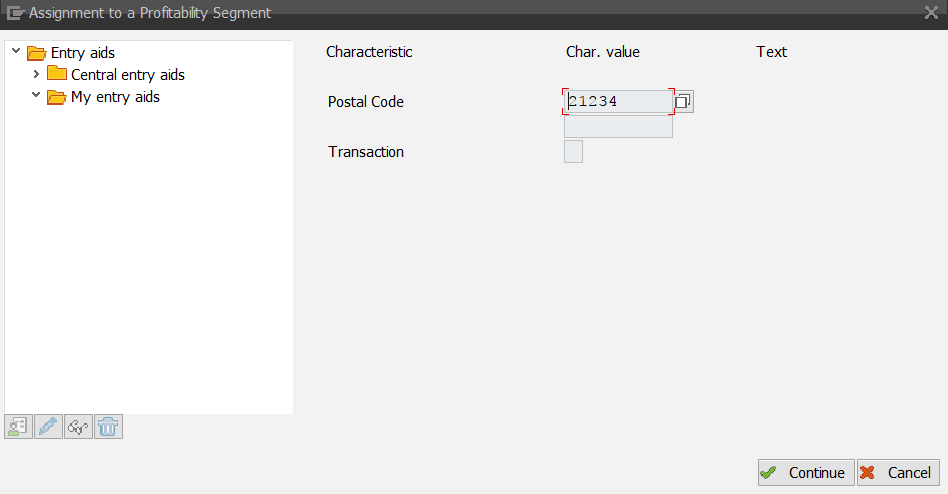
Task: Click the empty field below Postal Code
Action: 618,127
